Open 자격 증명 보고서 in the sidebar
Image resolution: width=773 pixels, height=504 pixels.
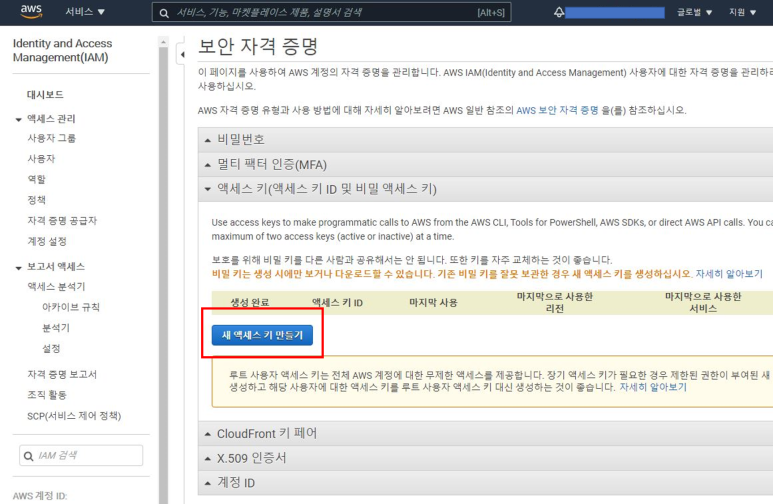coord(62,374)
